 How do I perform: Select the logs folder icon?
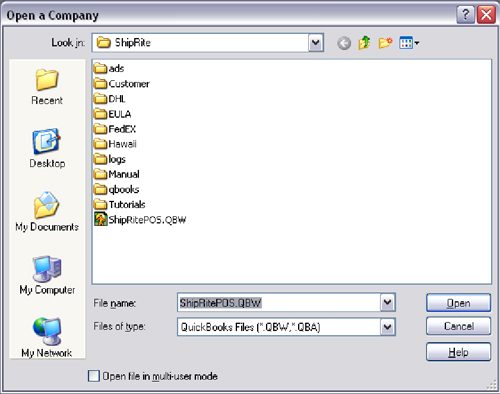(100, 159)
